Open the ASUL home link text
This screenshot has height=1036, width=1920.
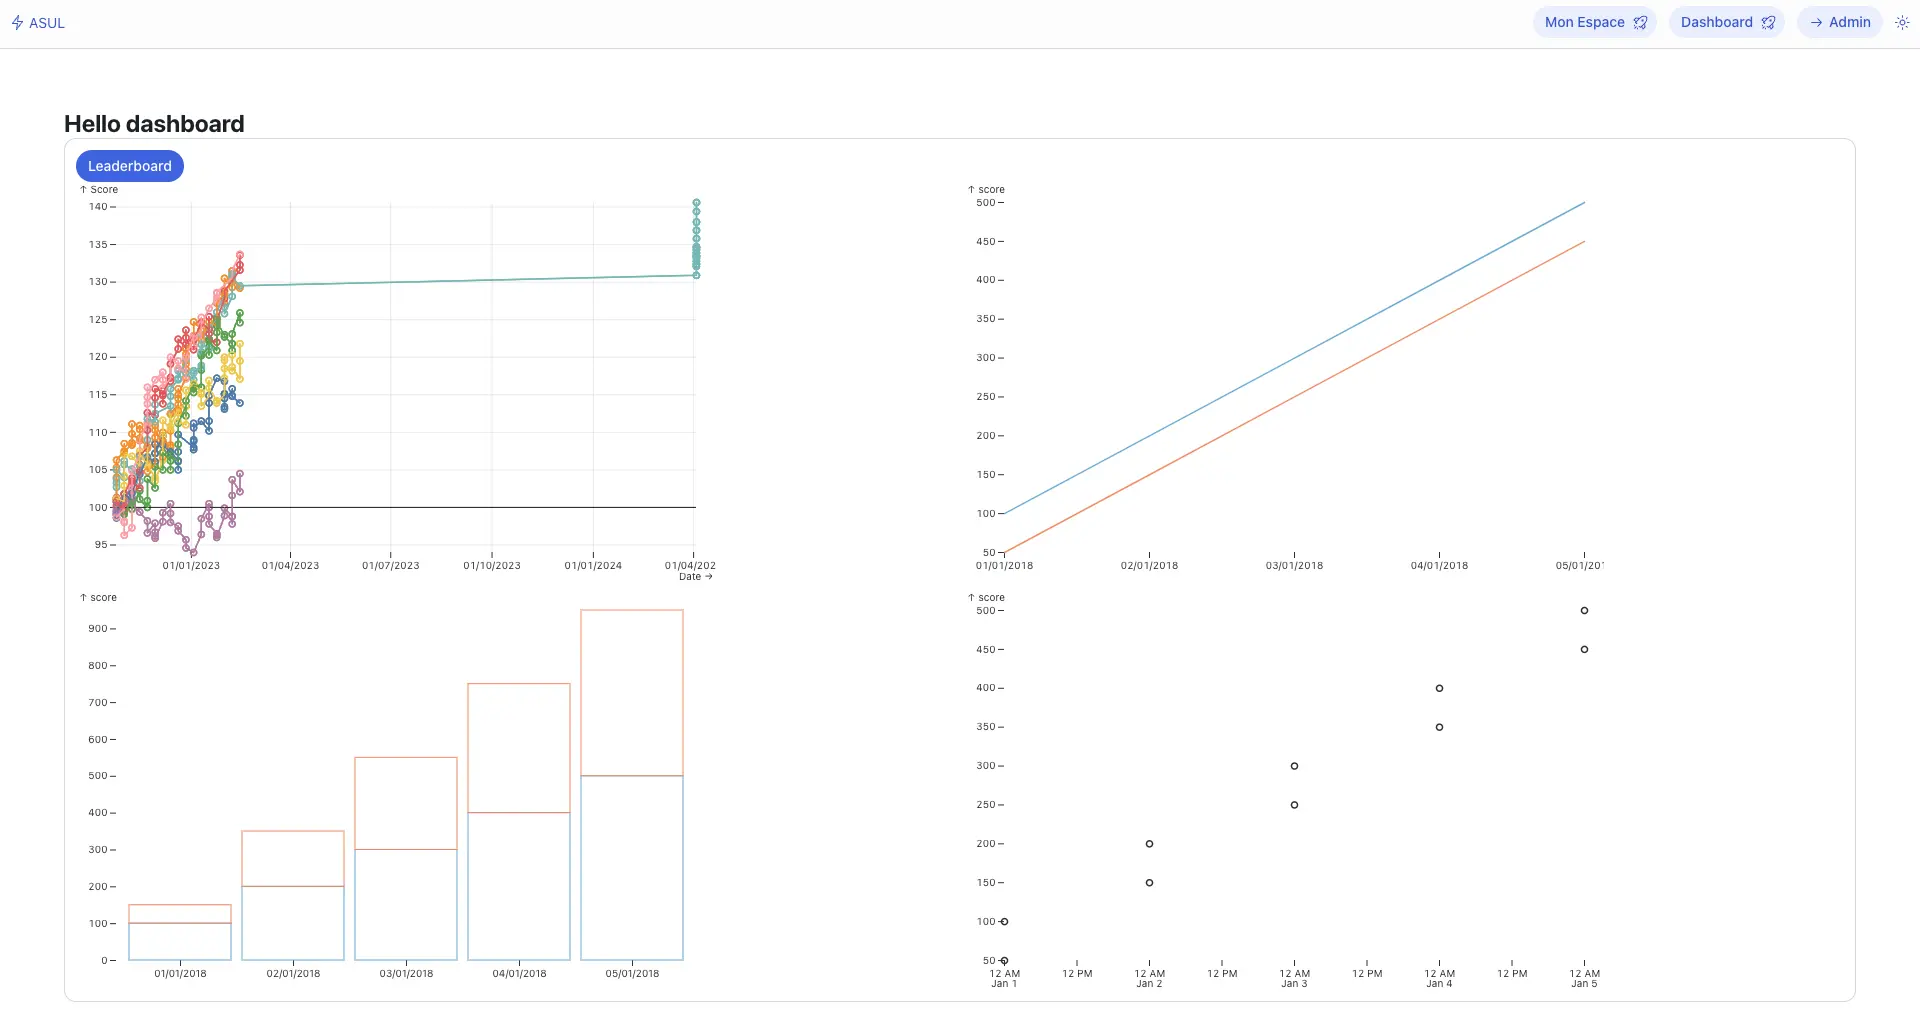pyautogui.click(x=47, y=23)
